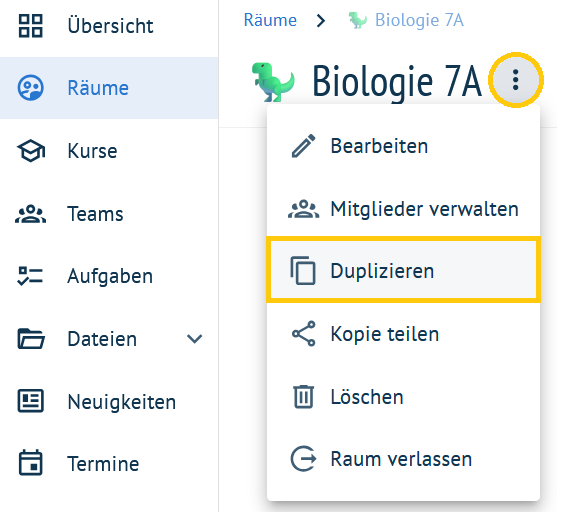
Task: Open the three-dot menu beside Biologie 7A
Action: pos(515,80)
